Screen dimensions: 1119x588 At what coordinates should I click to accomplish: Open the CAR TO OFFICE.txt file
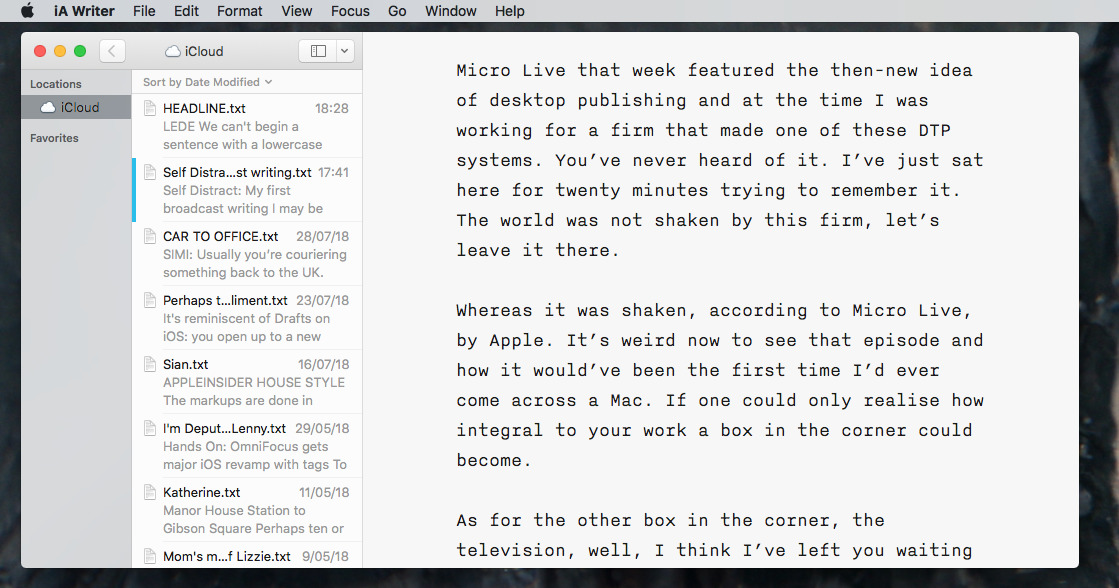point(247,254)
